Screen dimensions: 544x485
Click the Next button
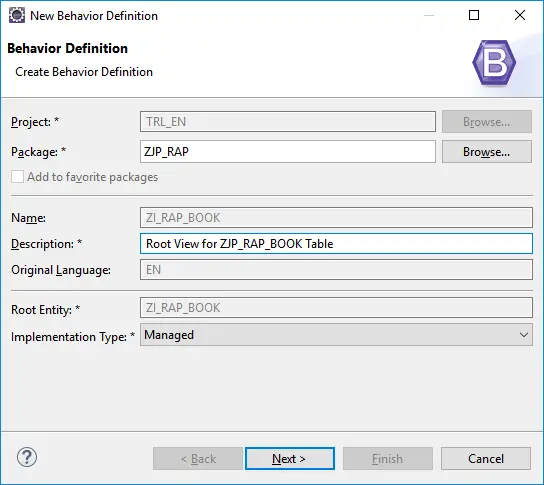click(x=290, y=459)
